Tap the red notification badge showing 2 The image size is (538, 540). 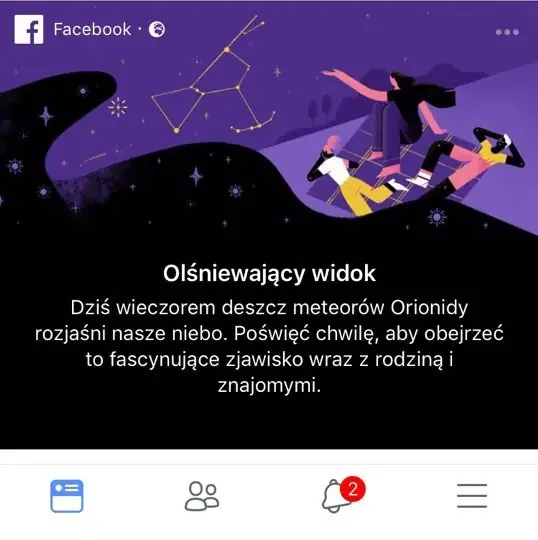(353, 489)
